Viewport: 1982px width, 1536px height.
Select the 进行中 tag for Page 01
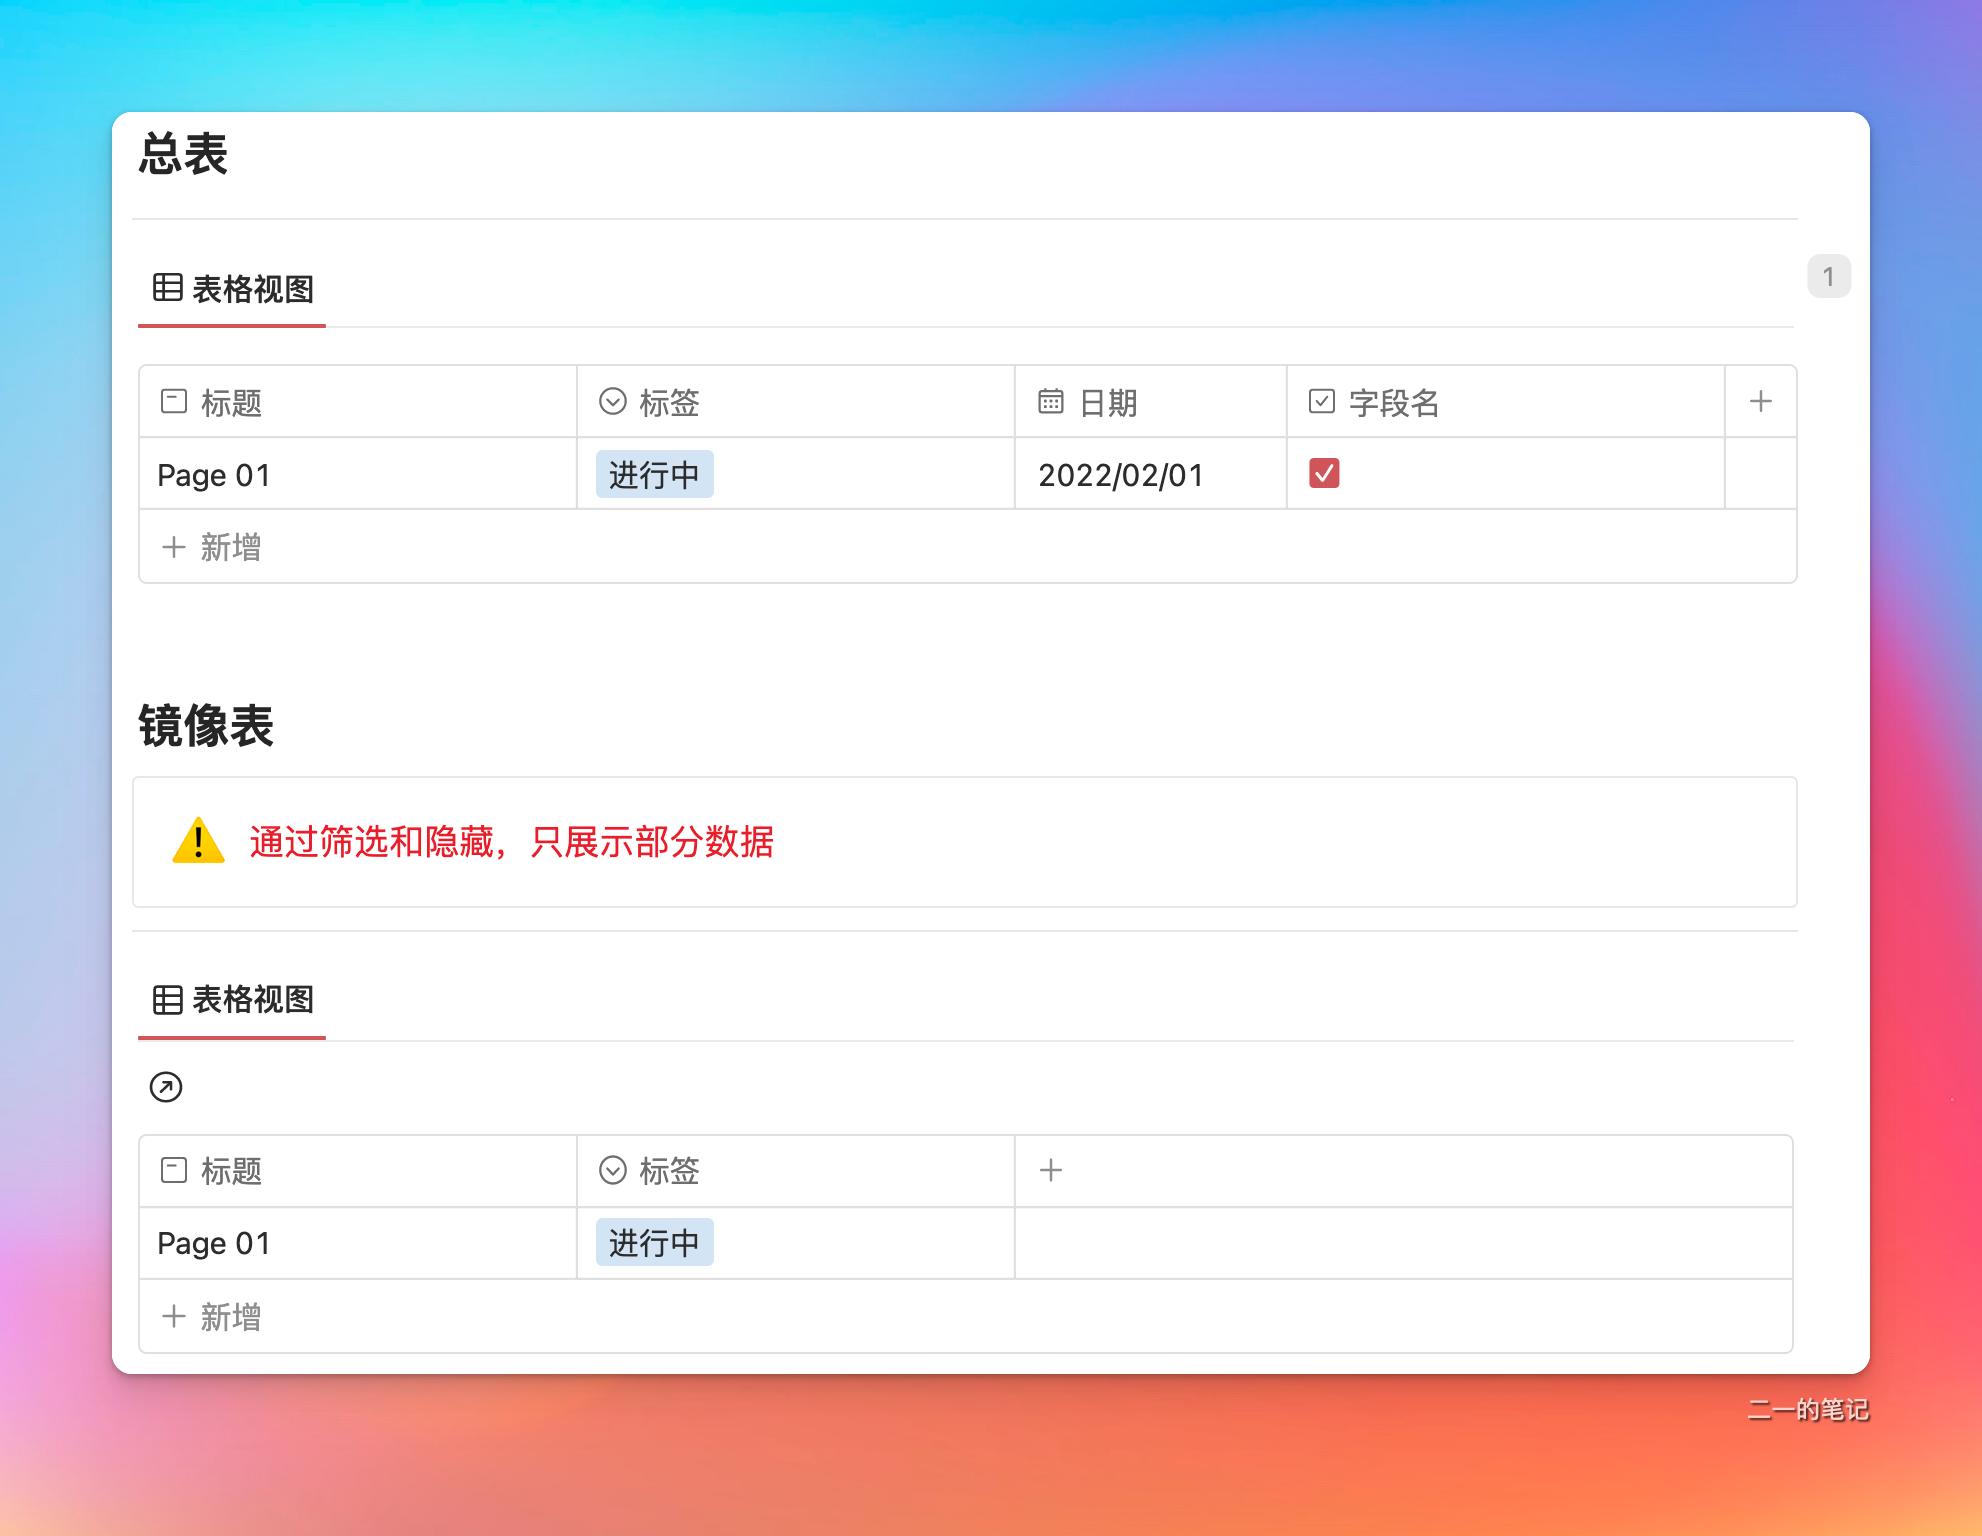point(655,475)
